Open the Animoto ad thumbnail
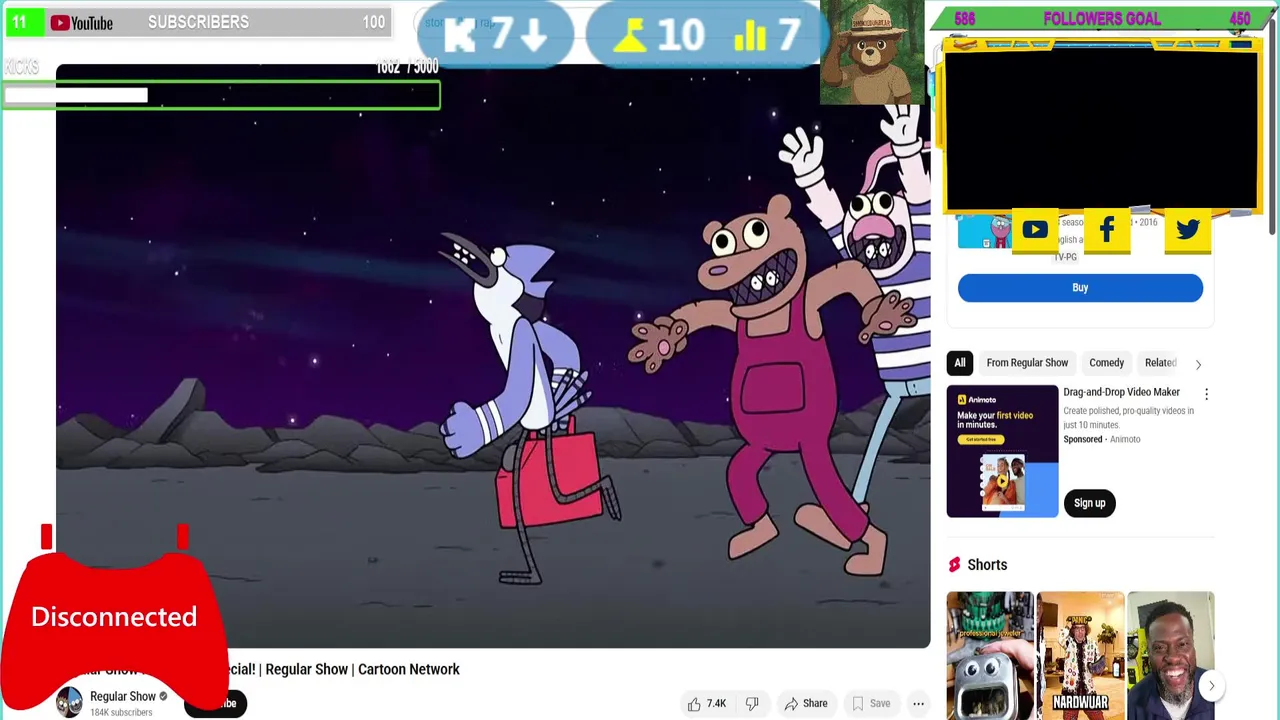 (1002, 451)
